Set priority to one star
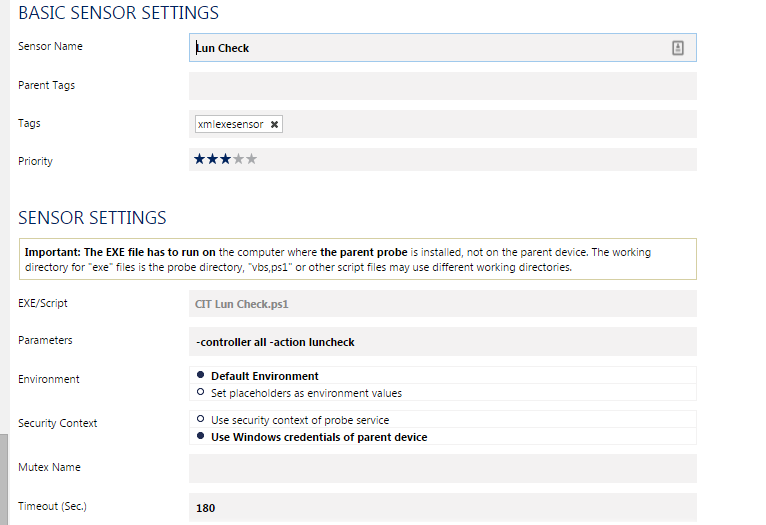 coord(200,159)
